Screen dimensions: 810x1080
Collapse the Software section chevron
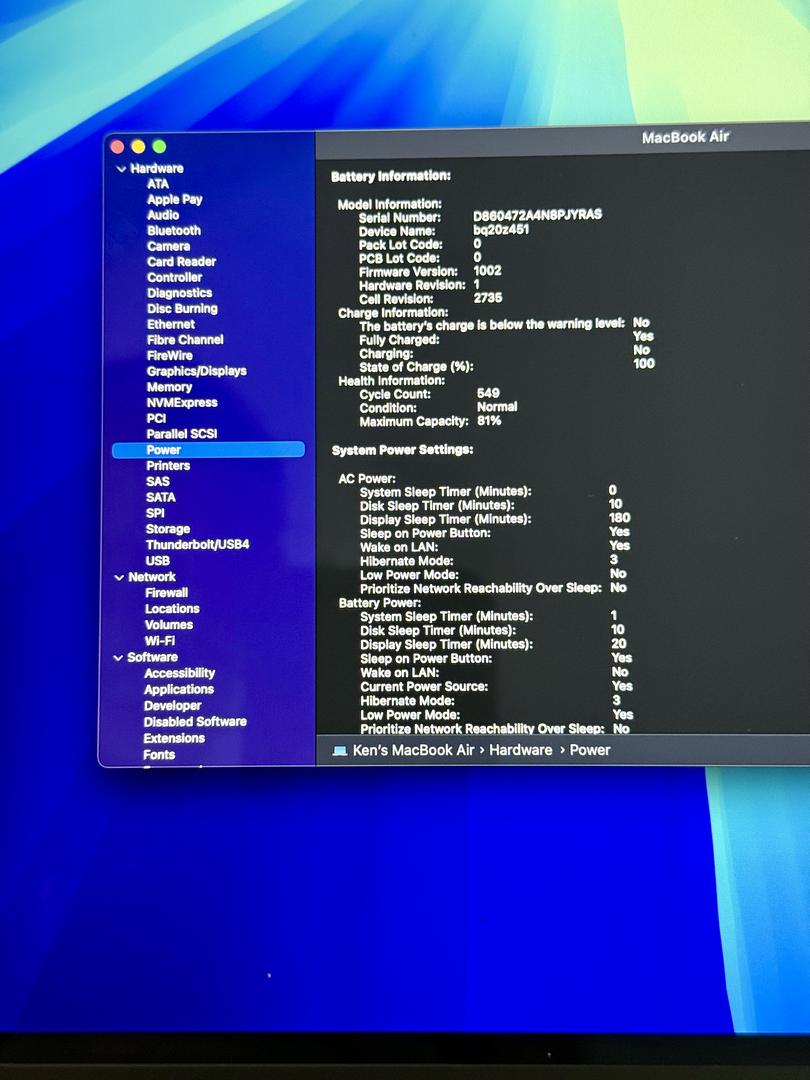click(118, 658)
